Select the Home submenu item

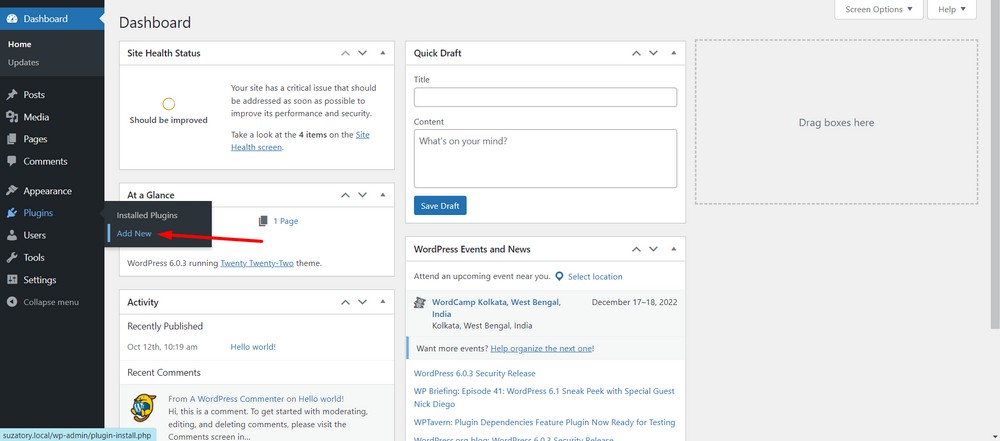[20, 44]
